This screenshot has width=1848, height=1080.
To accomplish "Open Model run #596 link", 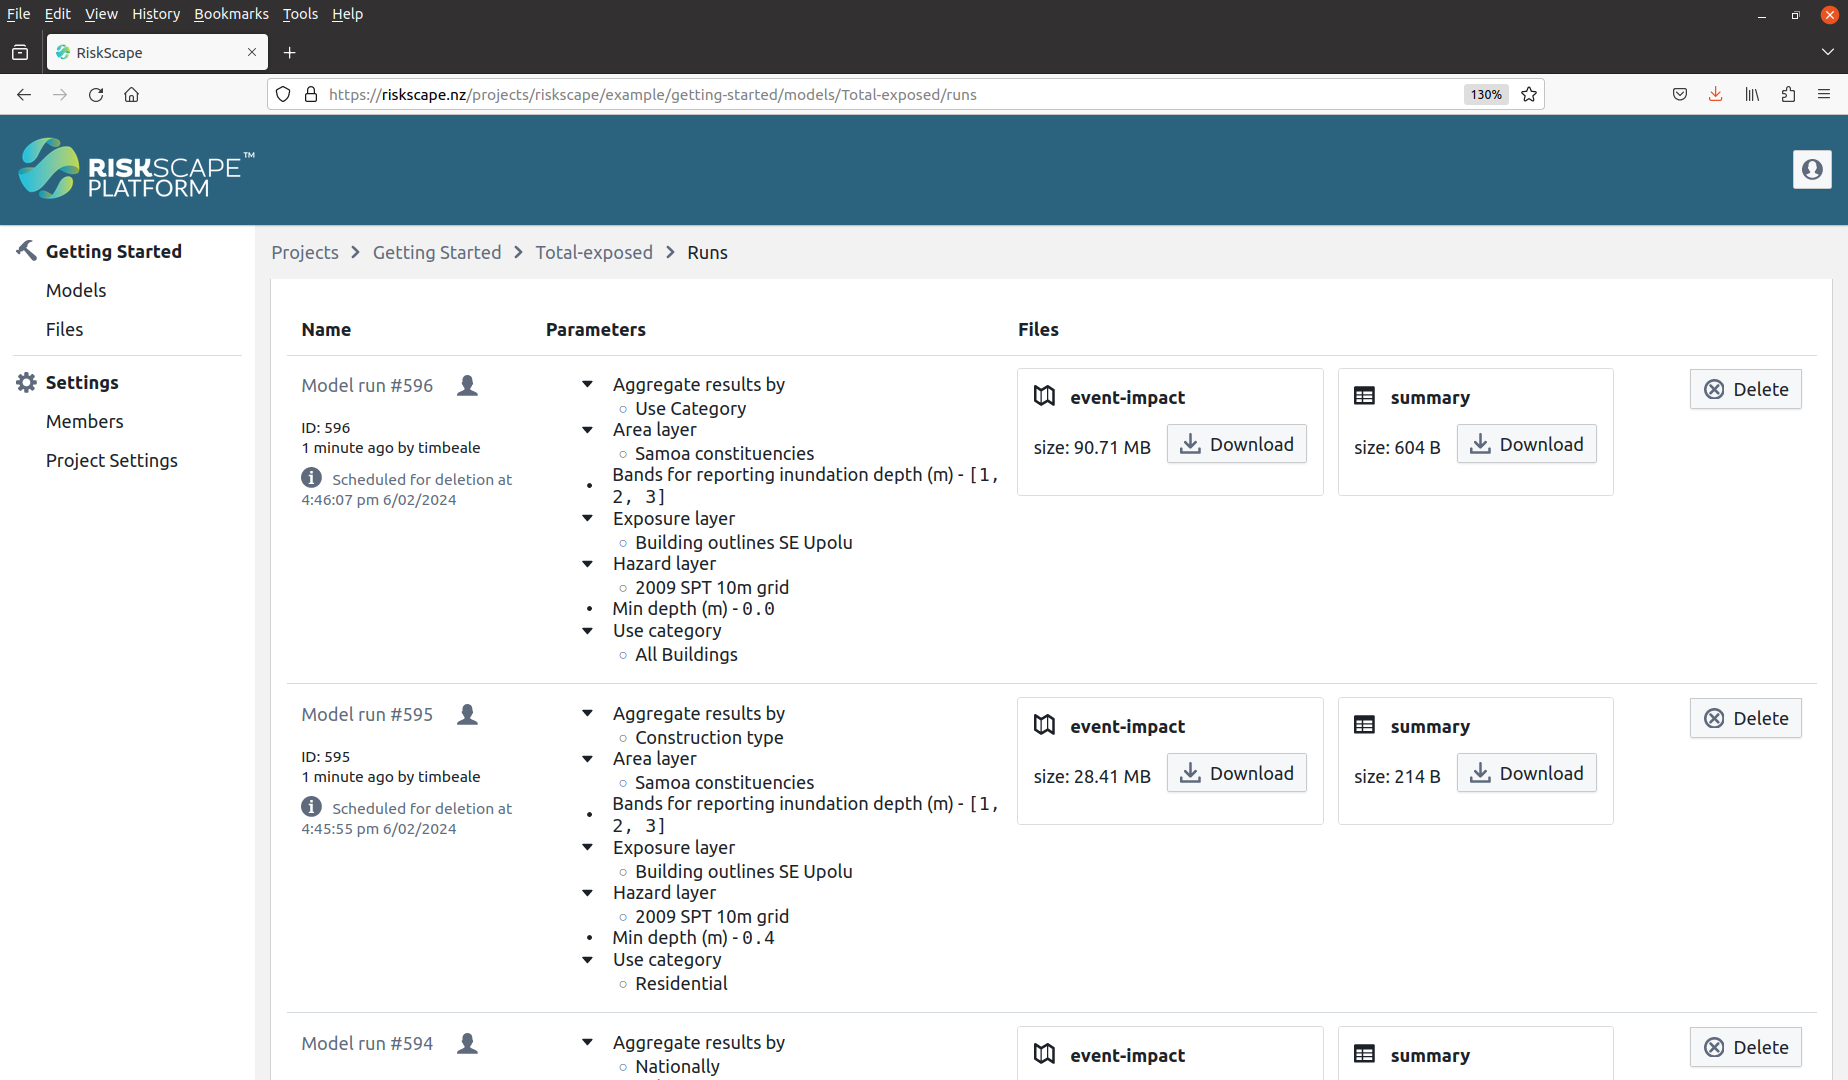I will [x=367, y=386].
